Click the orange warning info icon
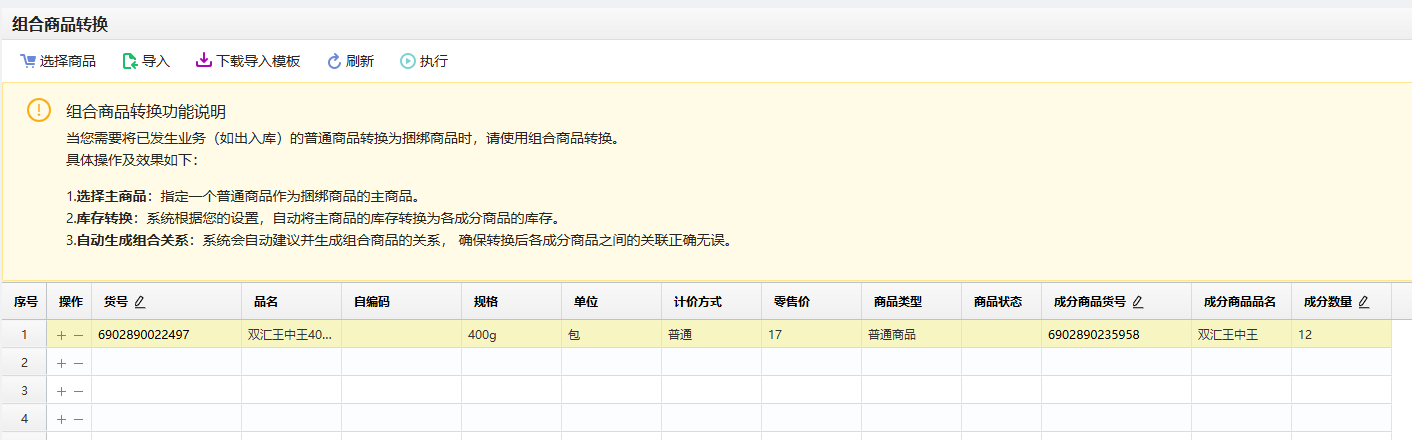This screenshot has height=440, width=1412. pos(38,110)
